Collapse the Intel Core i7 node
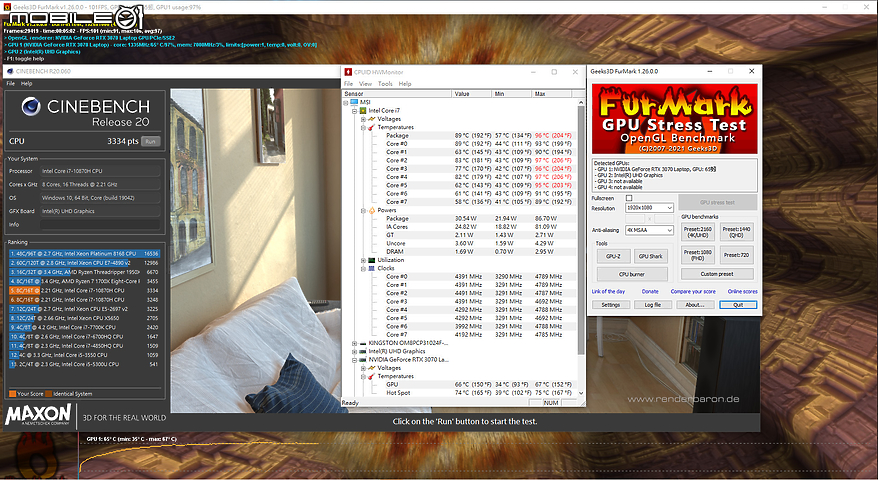878x480 pixels. [354, 110]
